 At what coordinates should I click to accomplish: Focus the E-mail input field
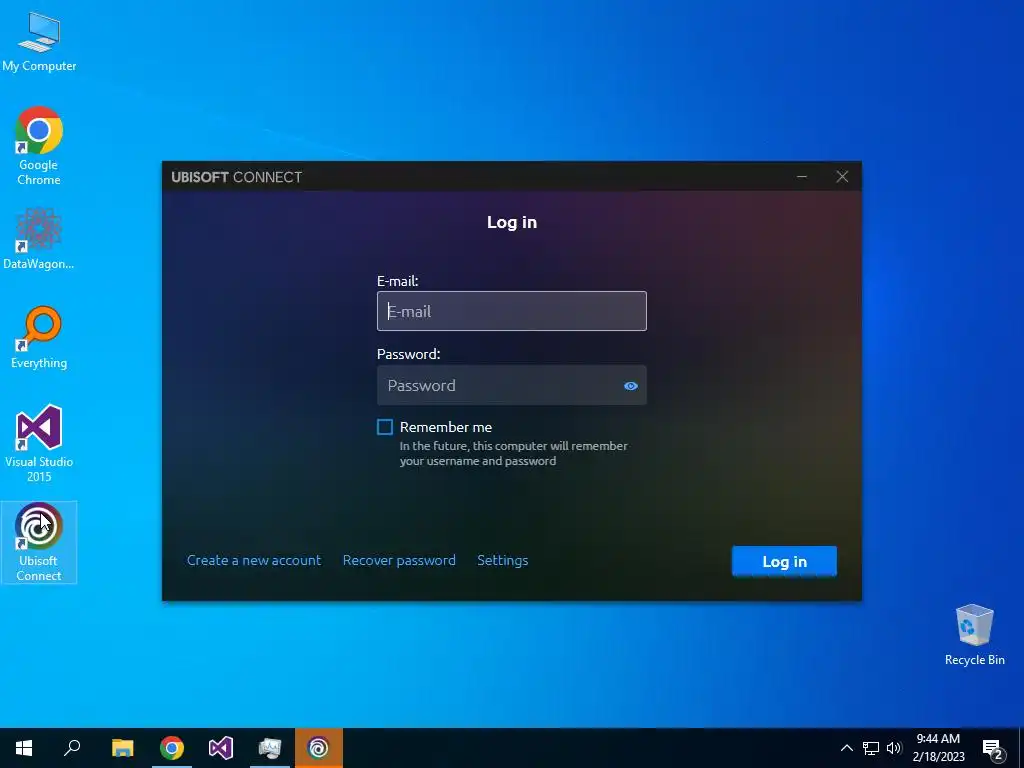[x=512, y=311]
